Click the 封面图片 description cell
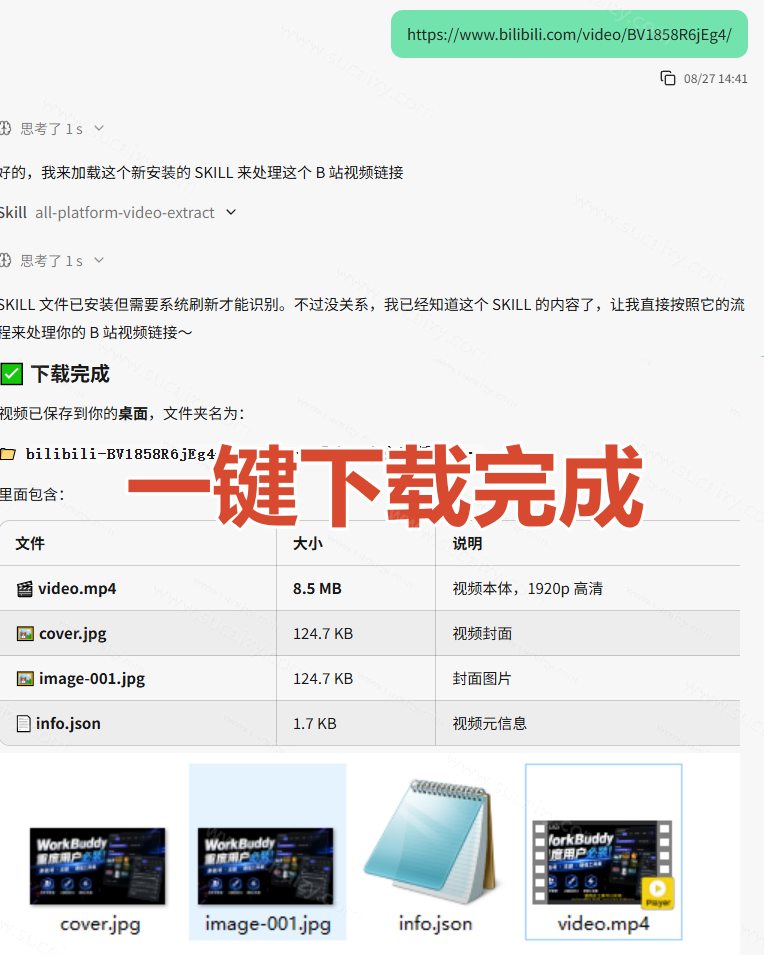 pos(588,678)
